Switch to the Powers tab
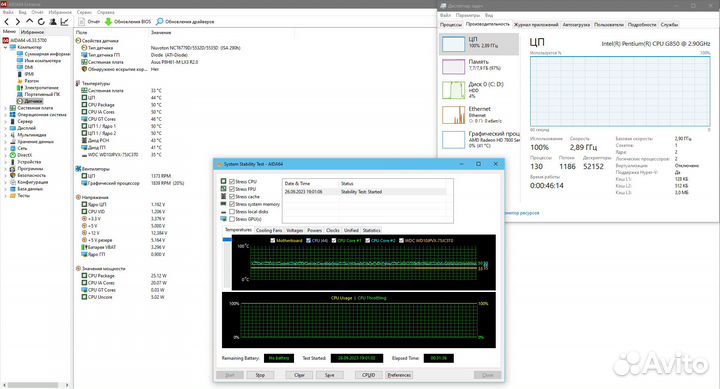Image resolution: width=720 pixels, height=389 pixels. [315, 230]
